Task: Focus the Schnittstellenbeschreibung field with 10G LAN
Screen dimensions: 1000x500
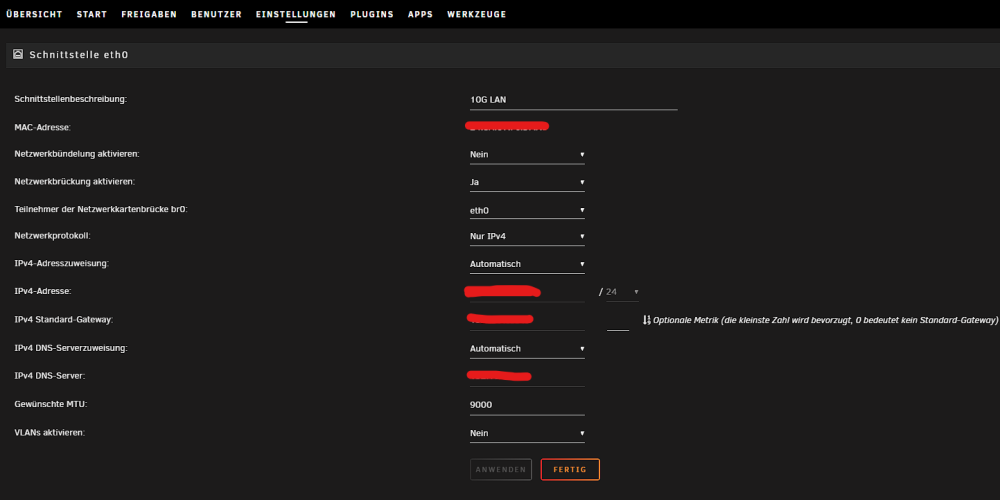Action: click(x=573, y=100)
